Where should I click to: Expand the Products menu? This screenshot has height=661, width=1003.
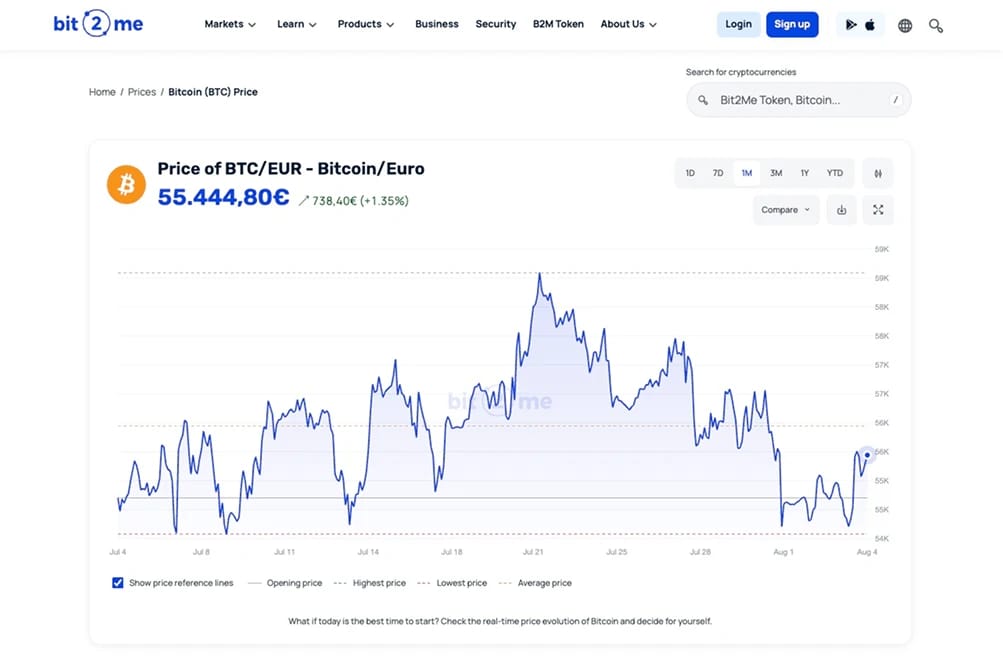(366, 24)
